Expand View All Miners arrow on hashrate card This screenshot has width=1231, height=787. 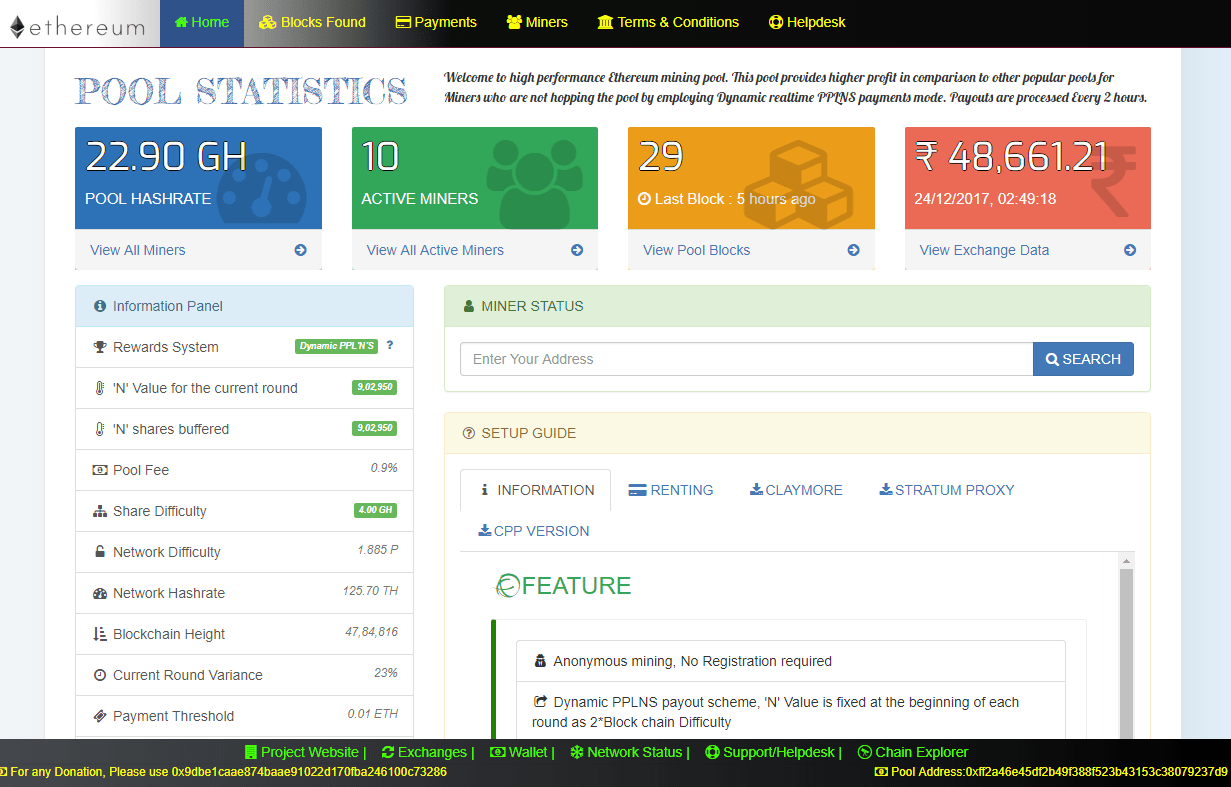click(300, 250)
